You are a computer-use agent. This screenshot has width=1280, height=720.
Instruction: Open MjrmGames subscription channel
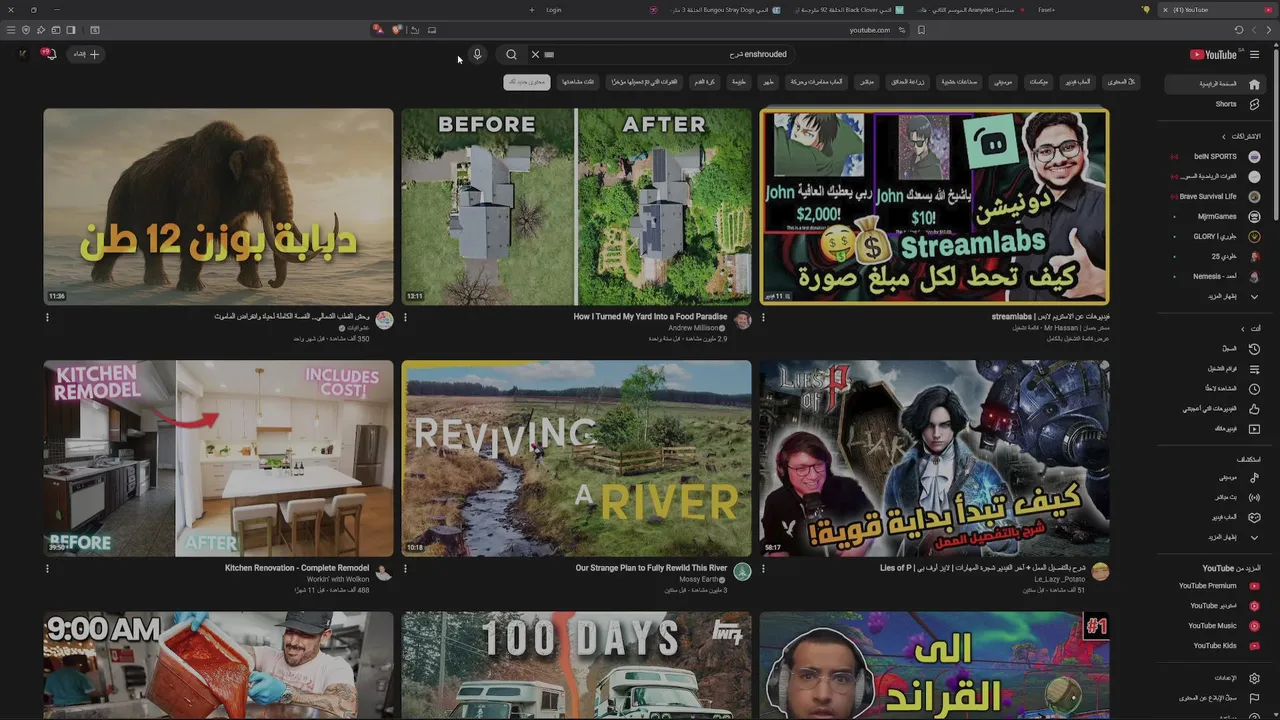pyautogui.click(x=1216, y=217)
